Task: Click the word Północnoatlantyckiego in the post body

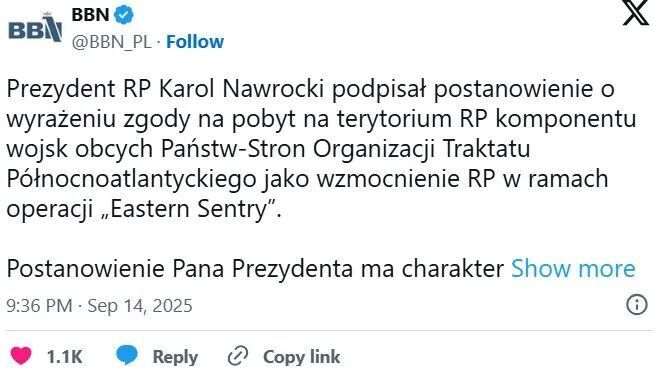Action: 131,179
